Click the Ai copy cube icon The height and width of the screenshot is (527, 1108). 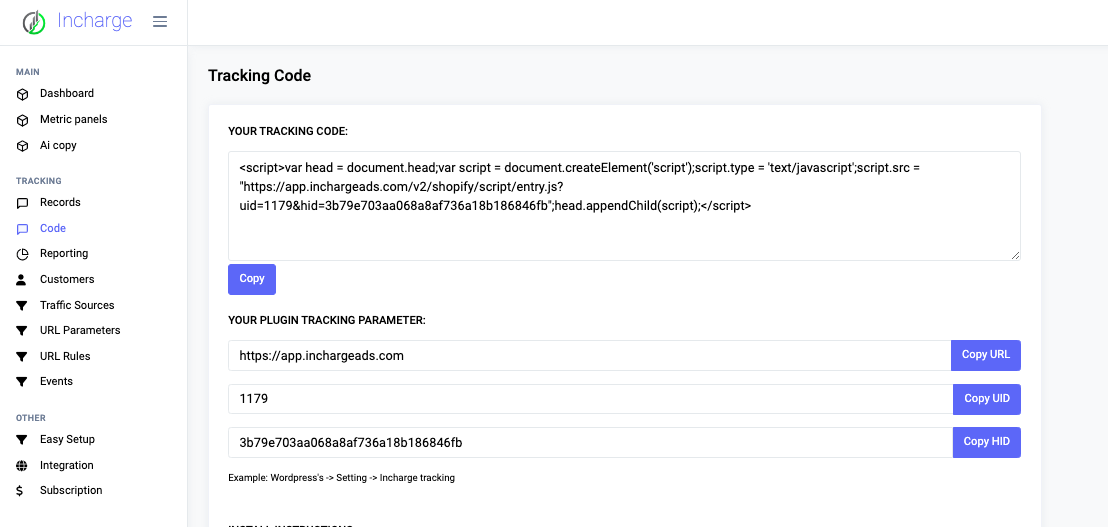tap(23, 146)
